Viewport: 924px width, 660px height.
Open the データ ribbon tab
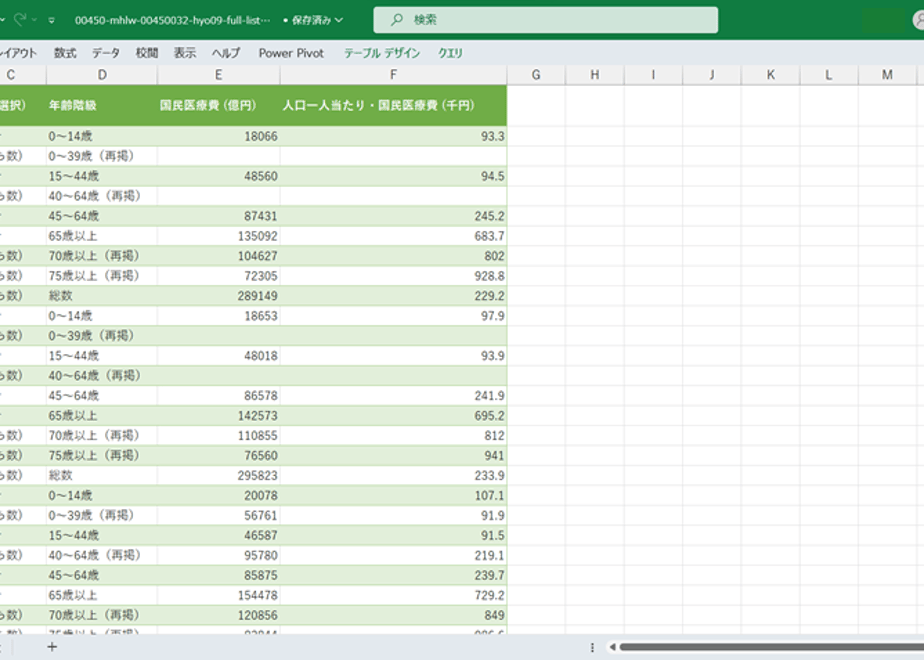pos(105,53)
